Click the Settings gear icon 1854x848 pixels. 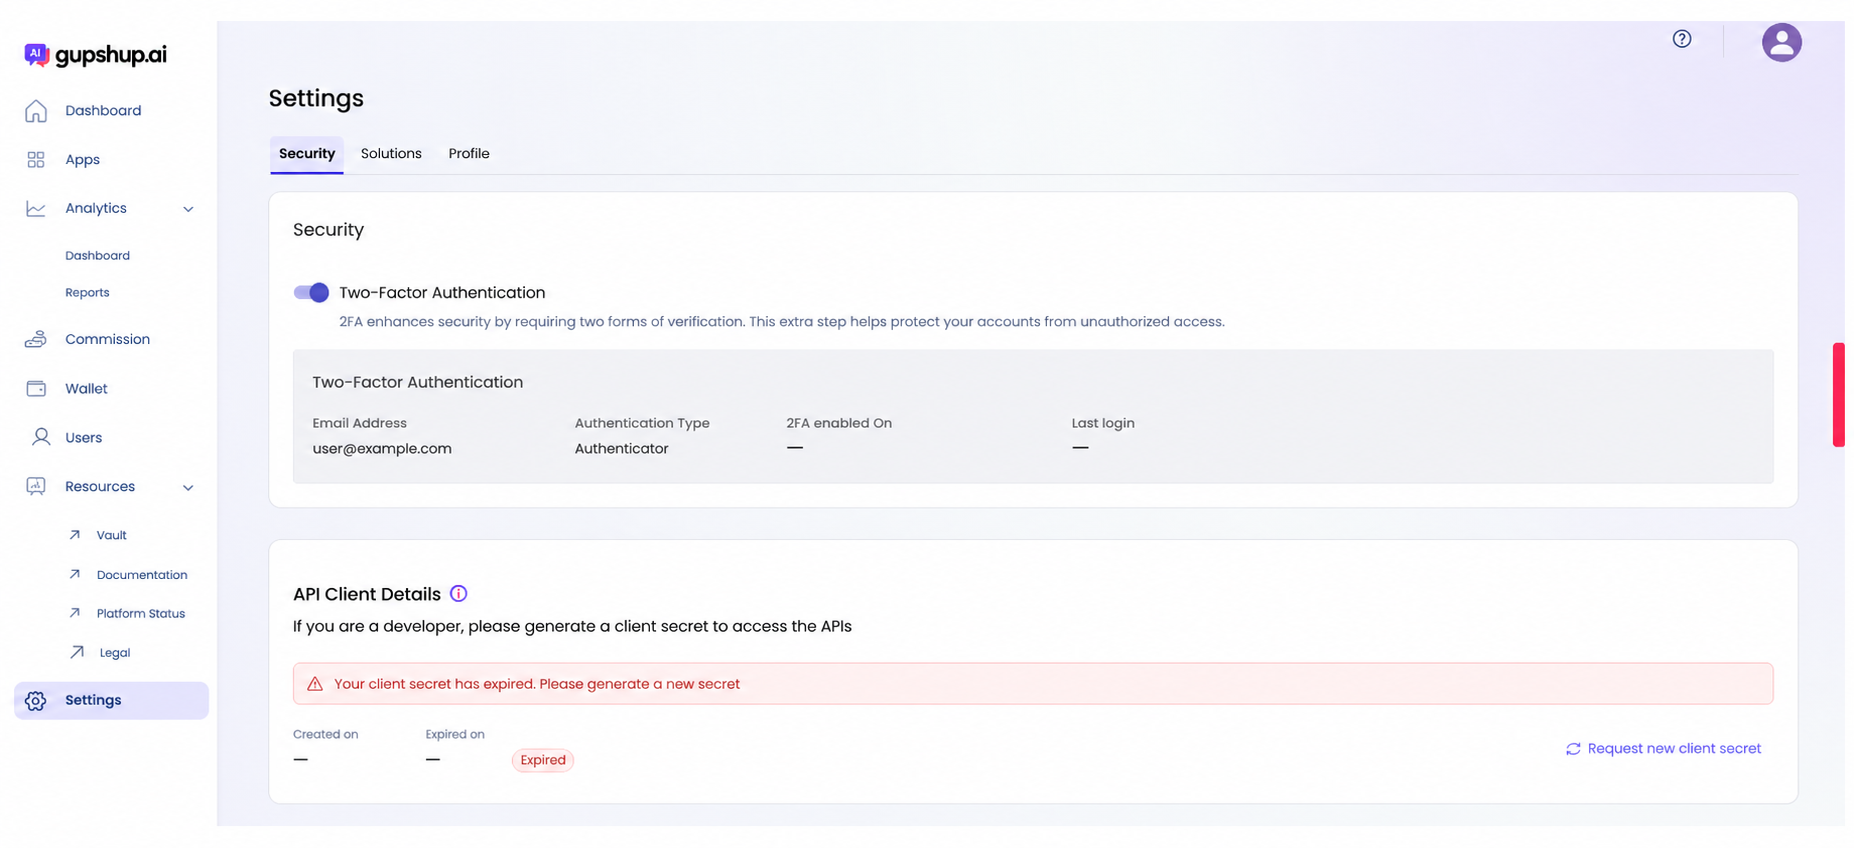point(36,701)
